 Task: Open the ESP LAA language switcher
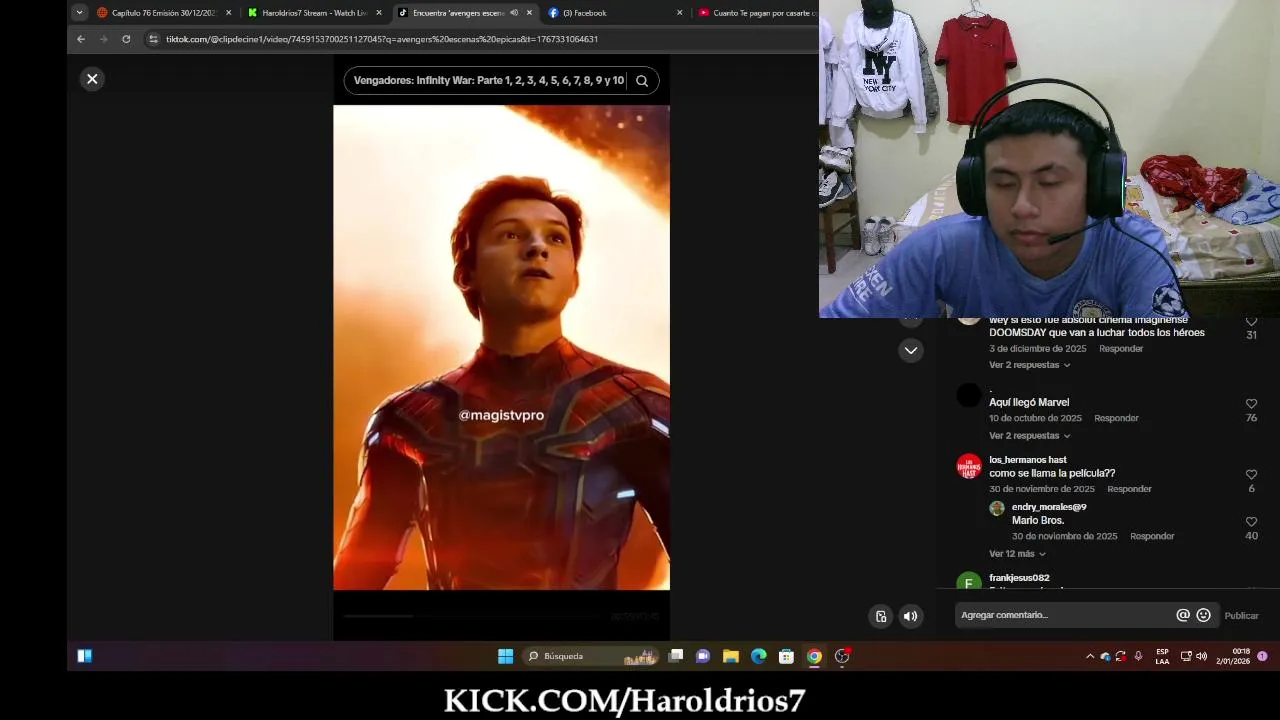(1162, 656)
